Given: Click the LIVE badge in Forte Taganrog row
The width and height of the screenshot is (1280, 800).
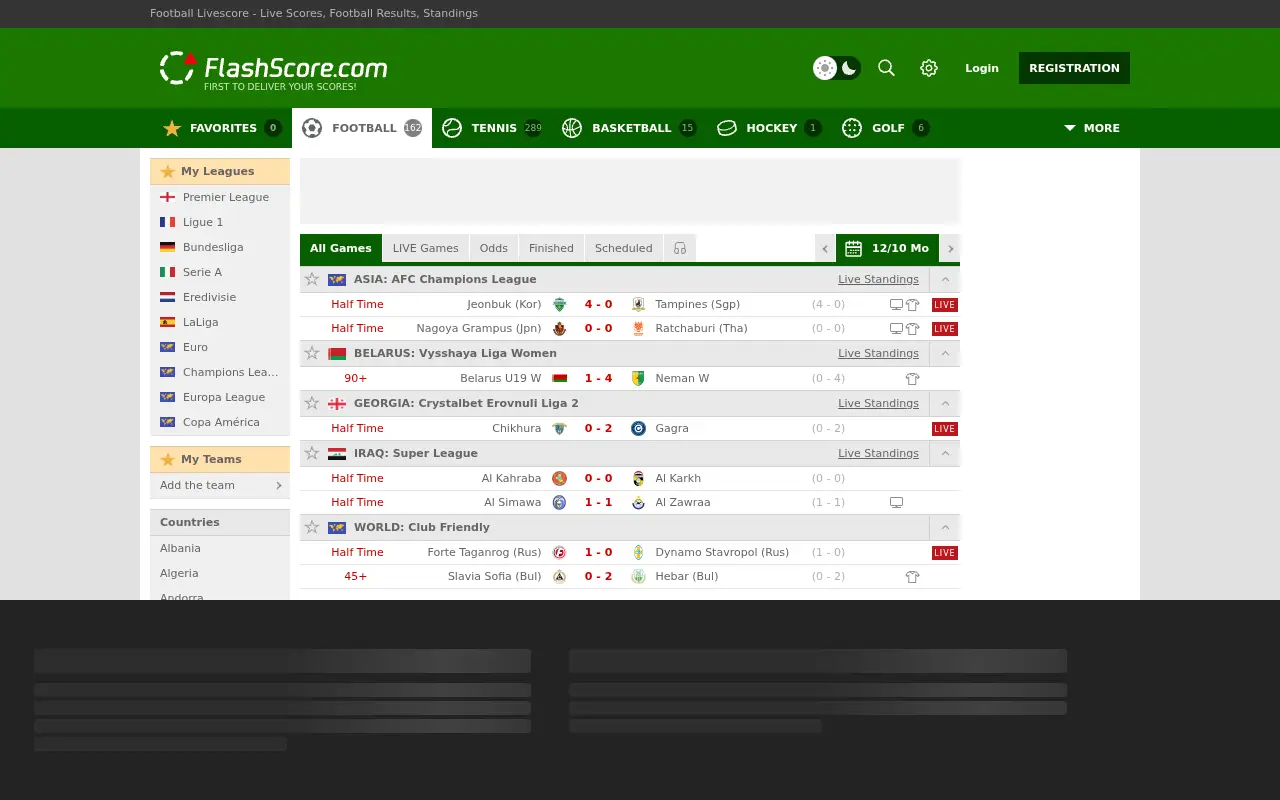Looking at the screenshot, I should click(x=945, y=552).
